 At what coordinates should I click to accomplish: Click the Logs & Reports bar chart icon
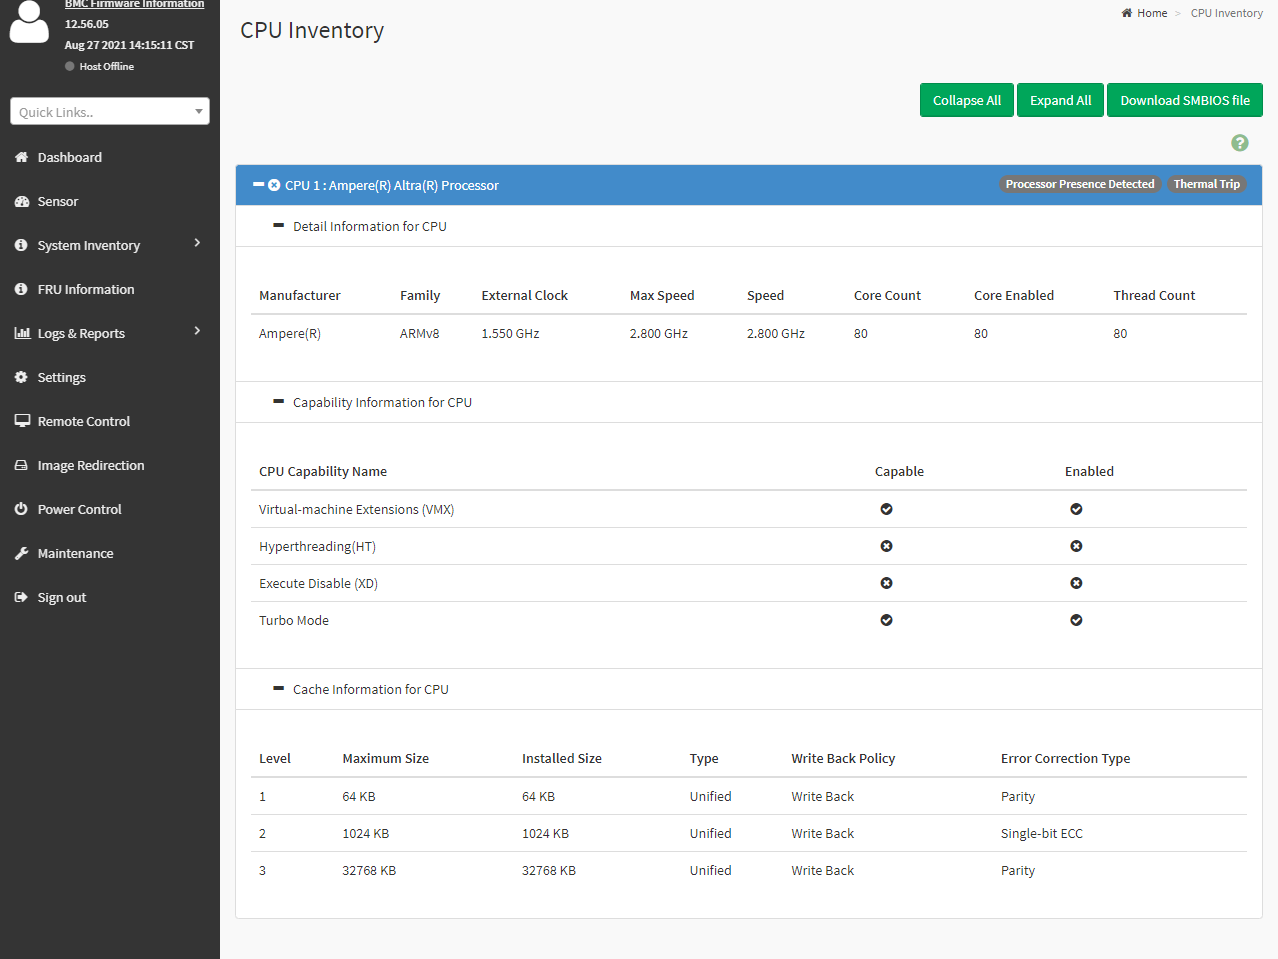tap(22, 333)
